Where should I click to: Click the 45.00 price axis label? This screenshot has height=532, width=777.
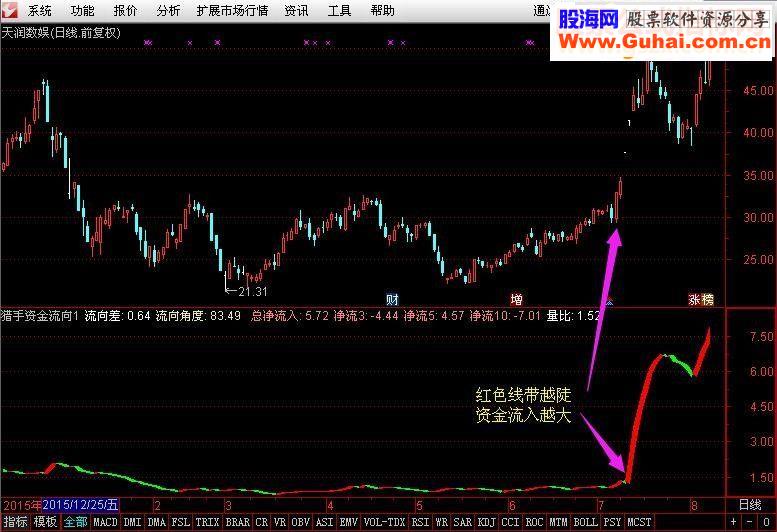[758, 91]
